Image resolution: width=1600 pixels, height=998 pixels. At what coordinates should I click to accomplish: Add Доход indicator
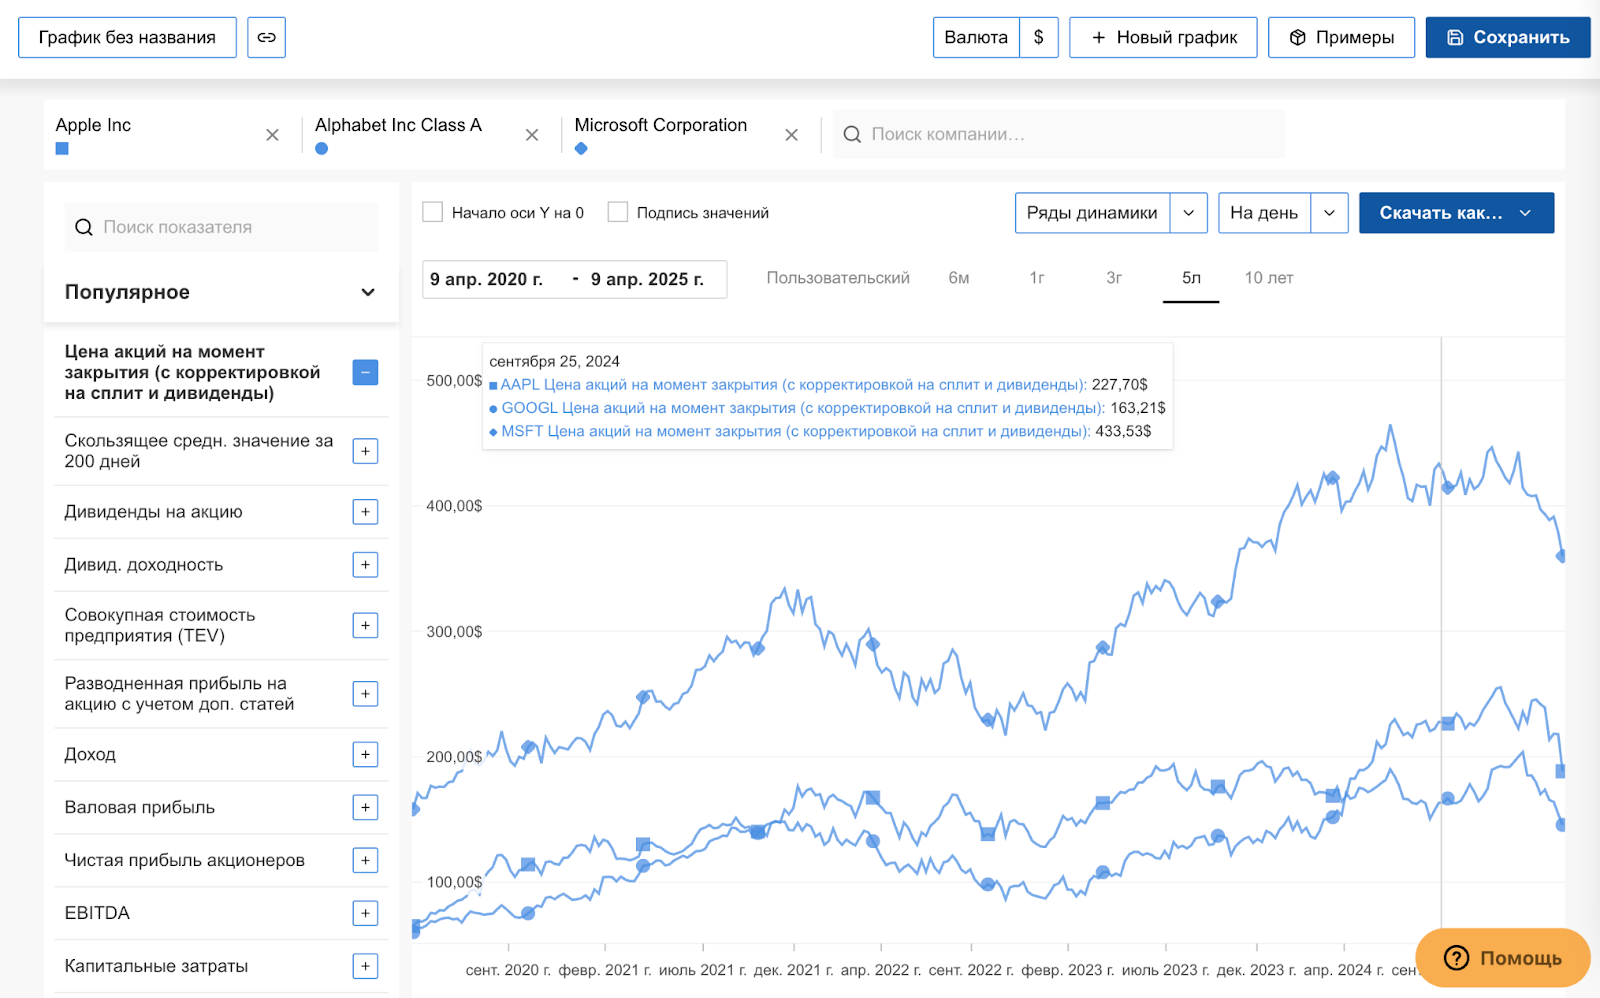pyautogui.click(x=365, y=754)
